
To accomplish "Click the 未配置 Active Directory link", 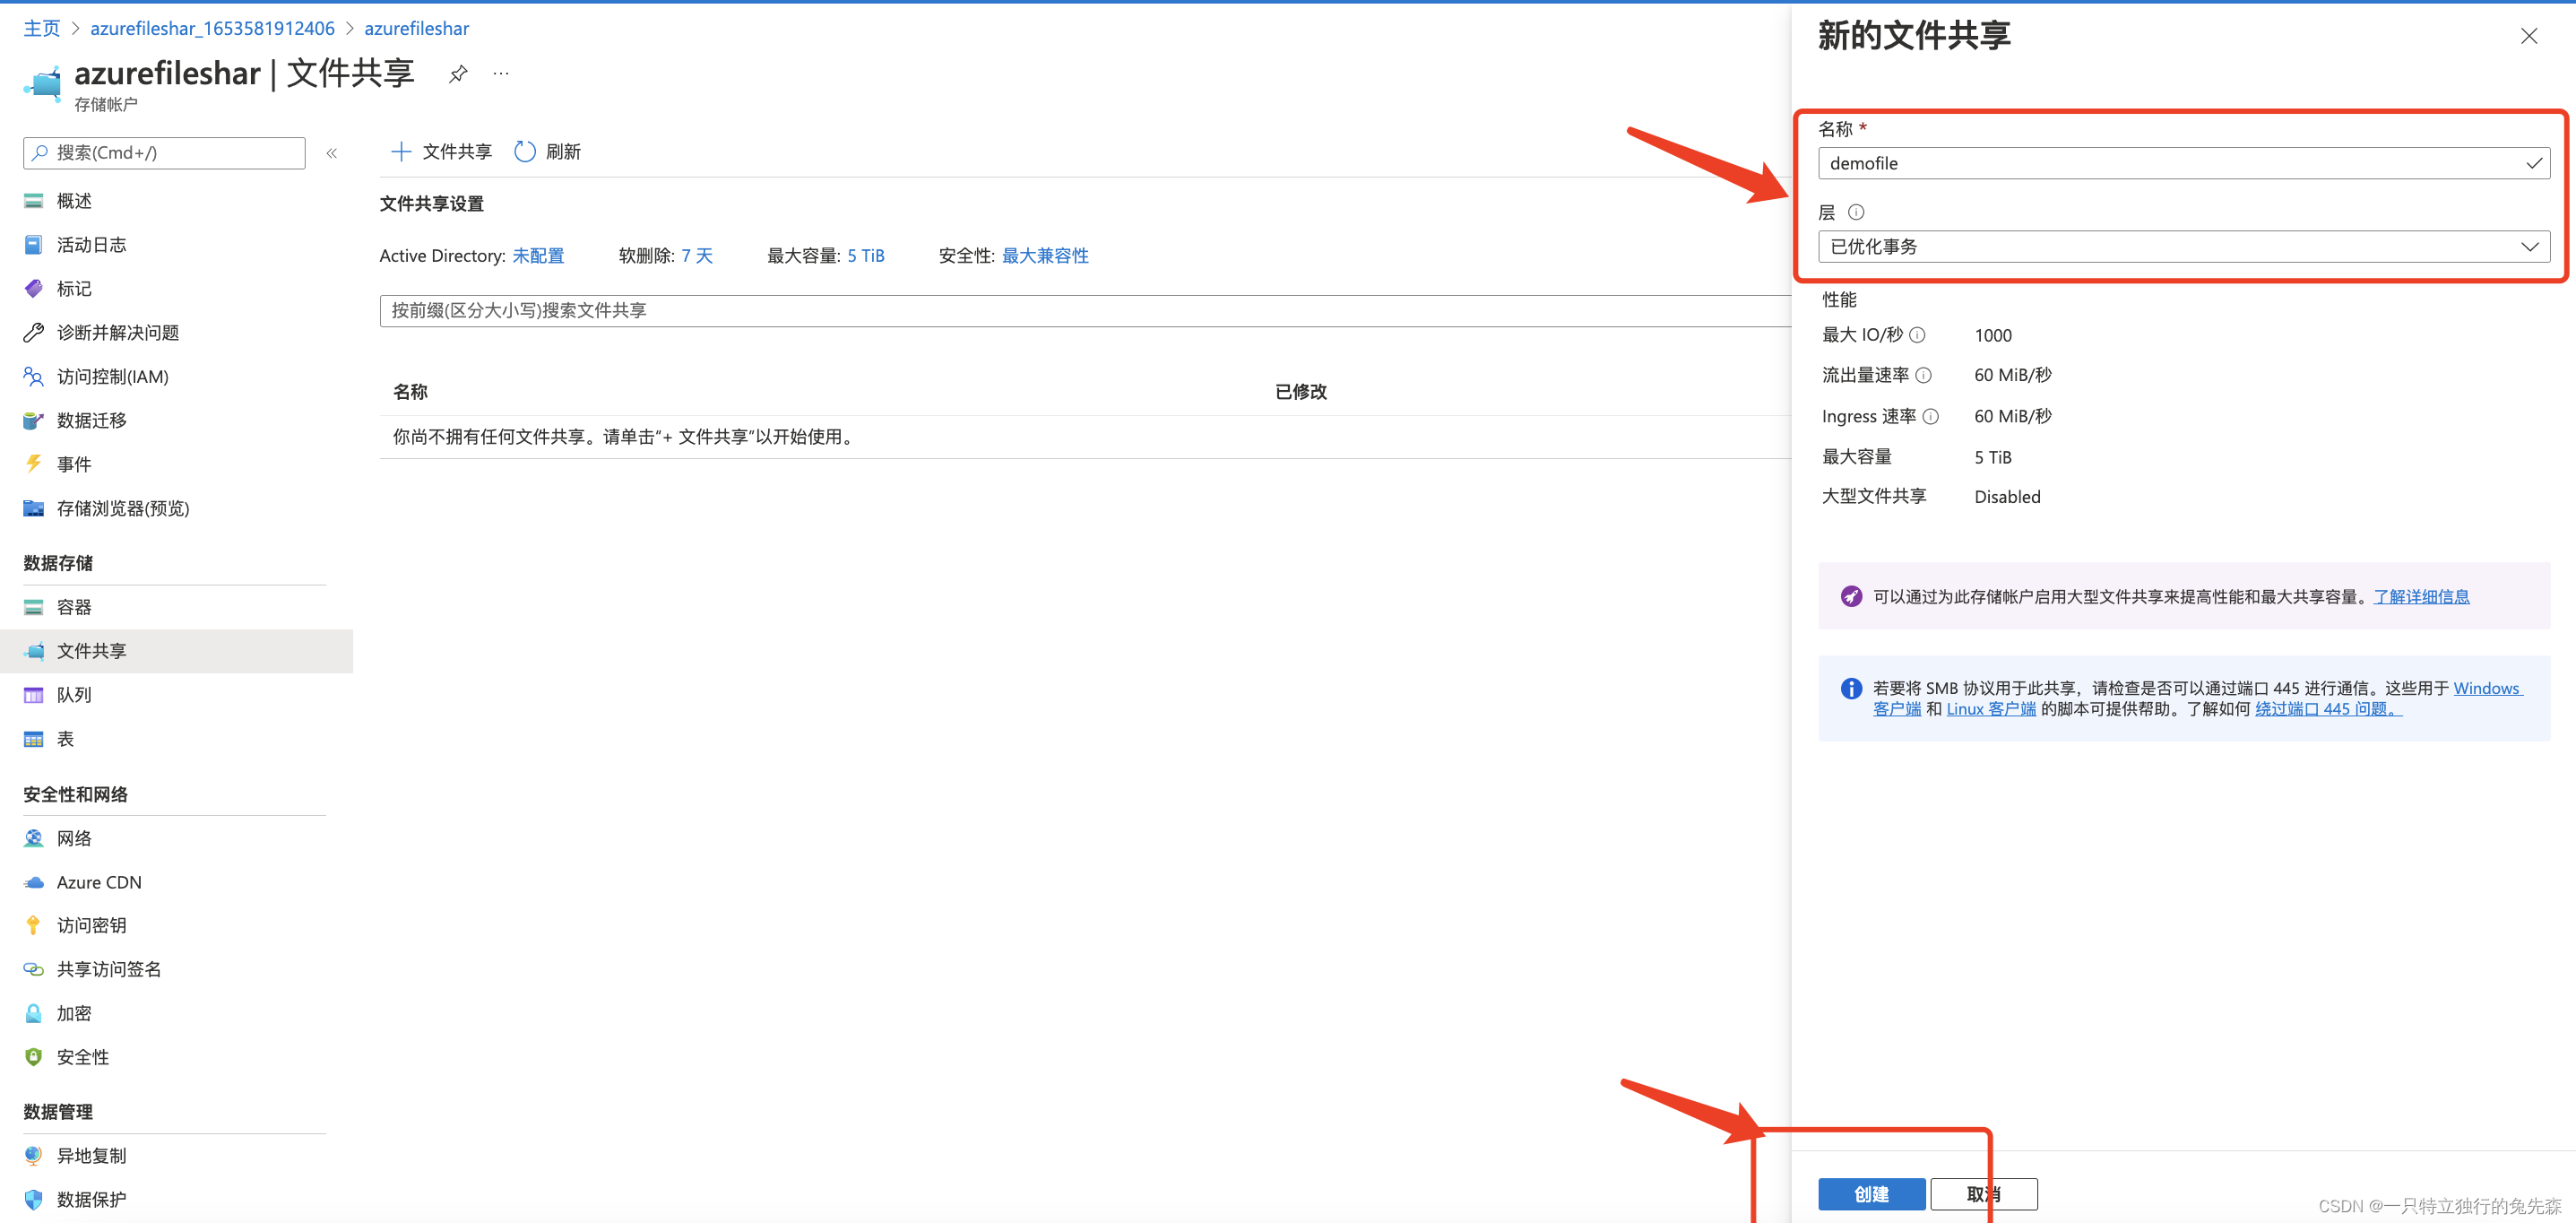I will pos(538,256).
